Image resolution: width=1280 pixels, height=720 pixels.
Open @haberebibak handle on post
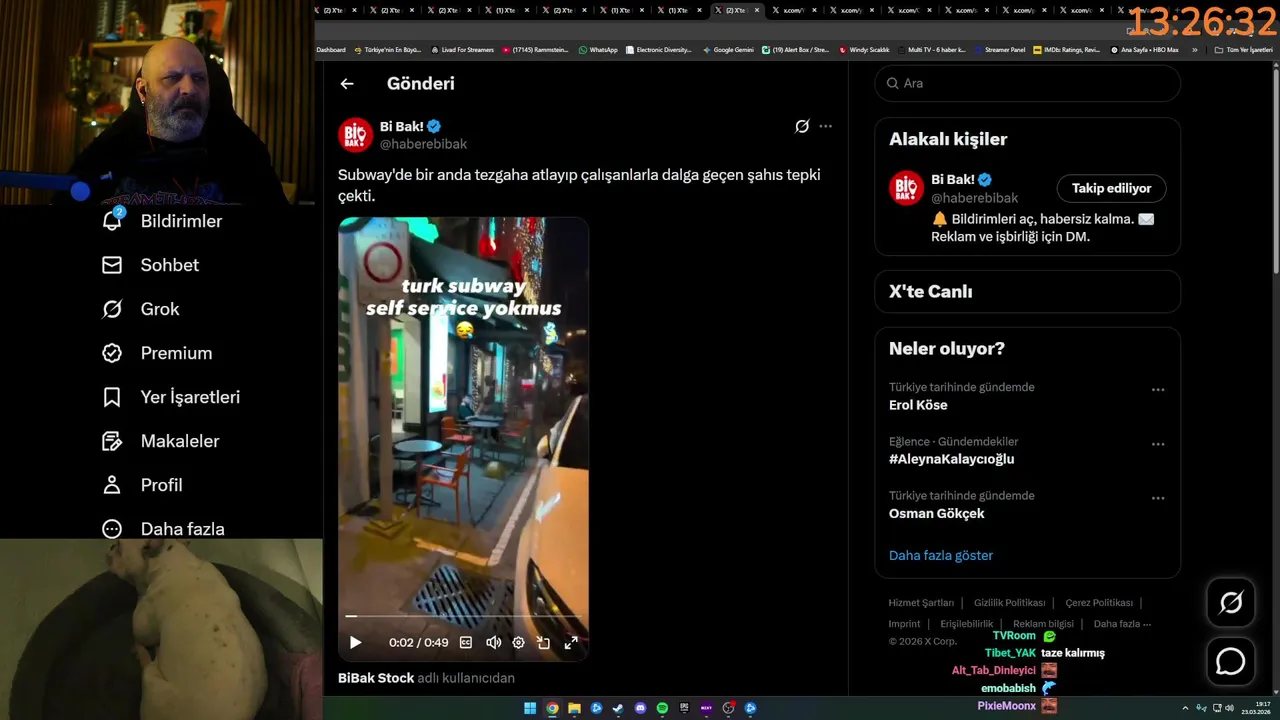pyautogui.click(x=423, y=144)
